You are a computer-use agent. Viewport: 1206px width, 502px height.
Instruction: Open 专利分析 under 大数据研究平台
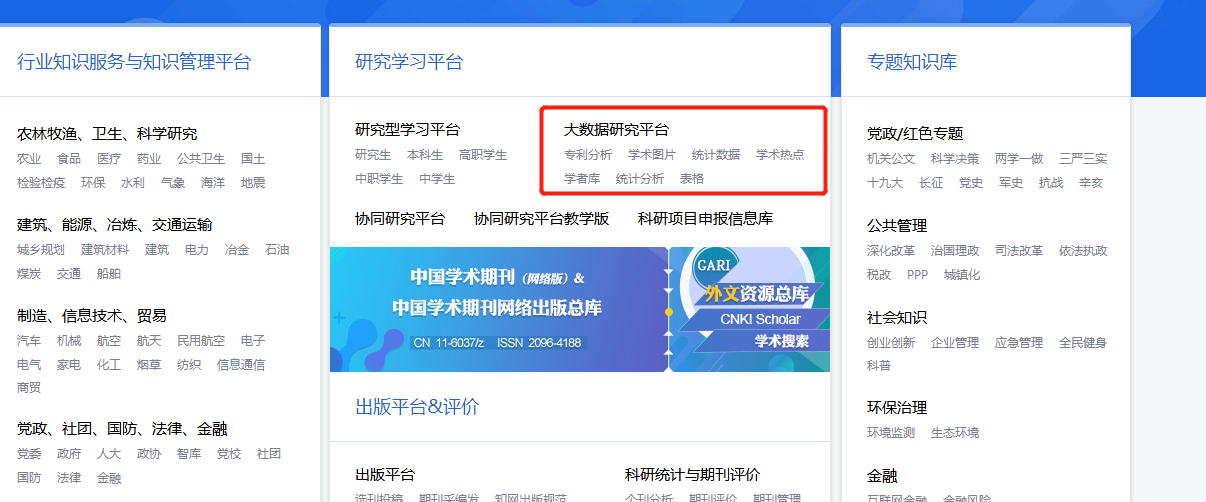[x=588, y=155]
